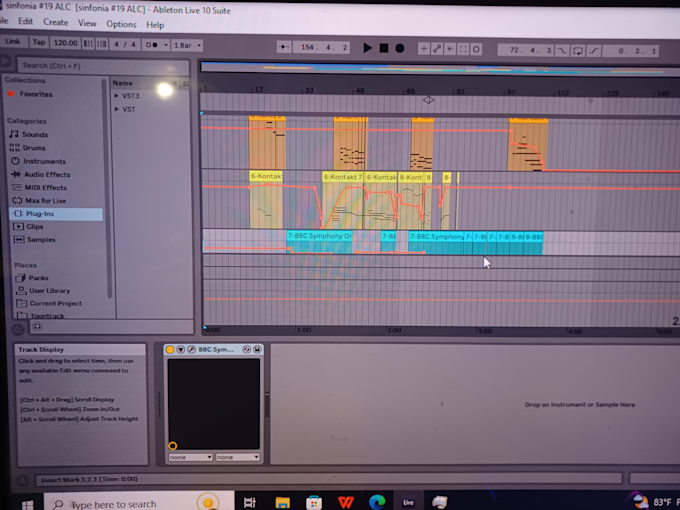Open Packs under Places

(38, 278)
